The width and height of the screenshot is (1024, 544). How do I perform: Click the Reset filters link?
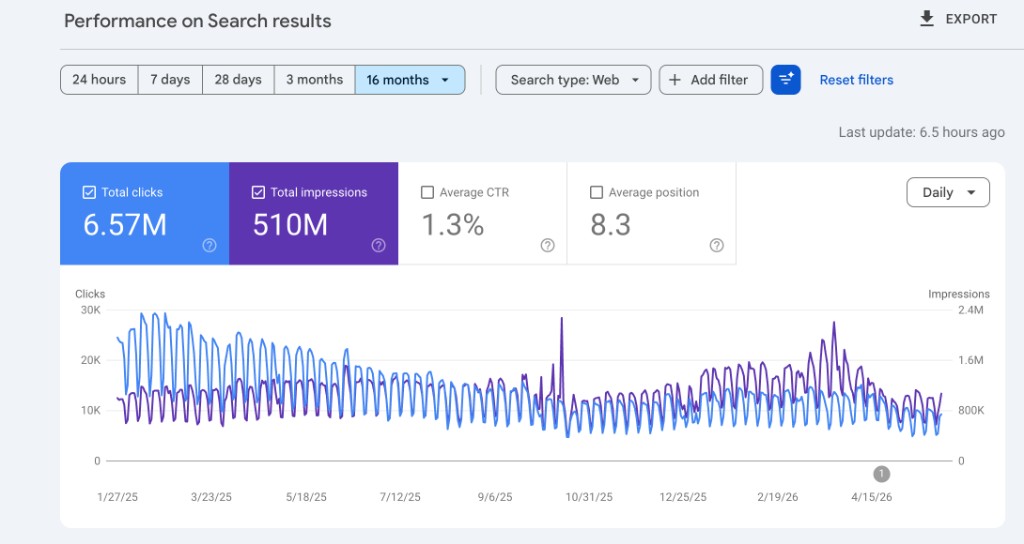pos(856,80)
